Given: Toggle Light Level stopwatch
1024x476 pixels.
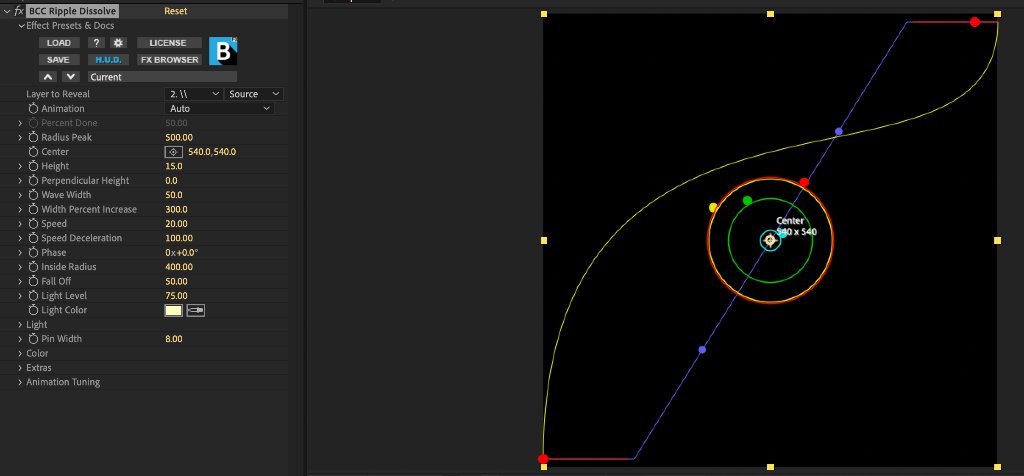Looking at the screenshot, I should [33, 295].
